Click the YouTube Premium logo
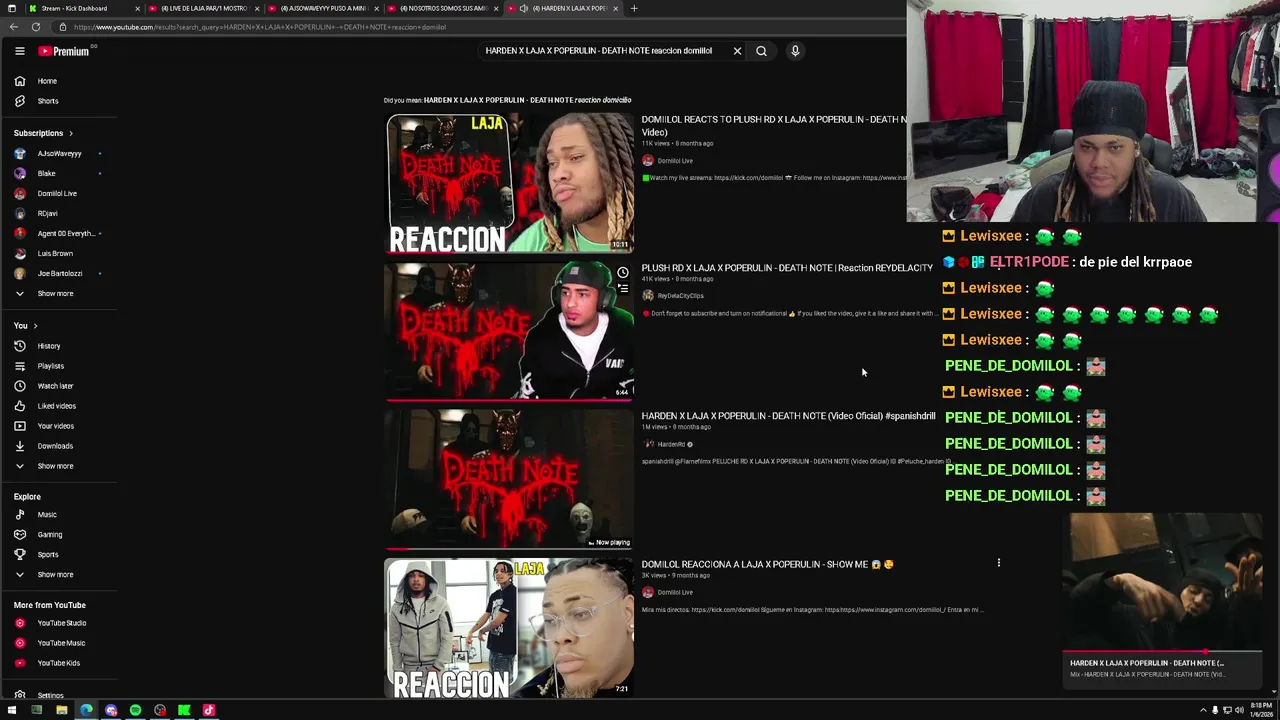The height and width of the screenshot is (720, 1280). 64,51
